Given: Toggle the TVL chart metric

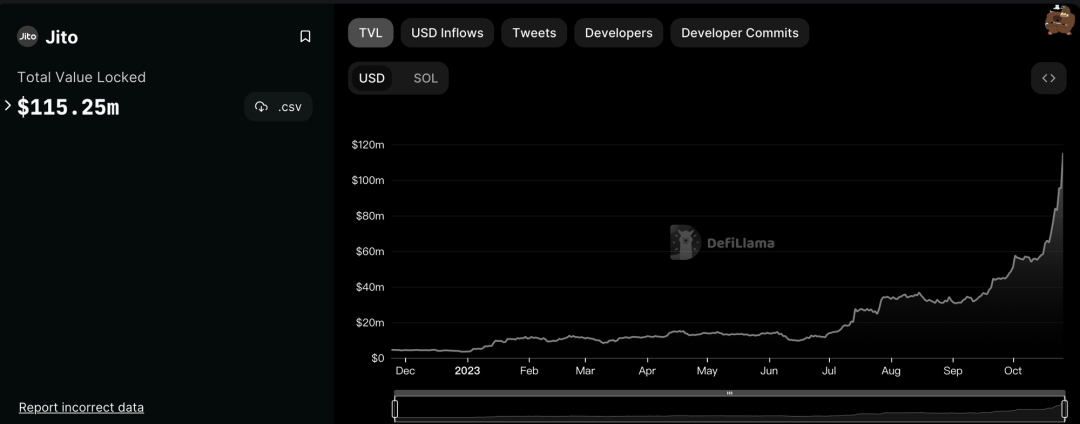Looking at the screenshot, I should [371, 33].
